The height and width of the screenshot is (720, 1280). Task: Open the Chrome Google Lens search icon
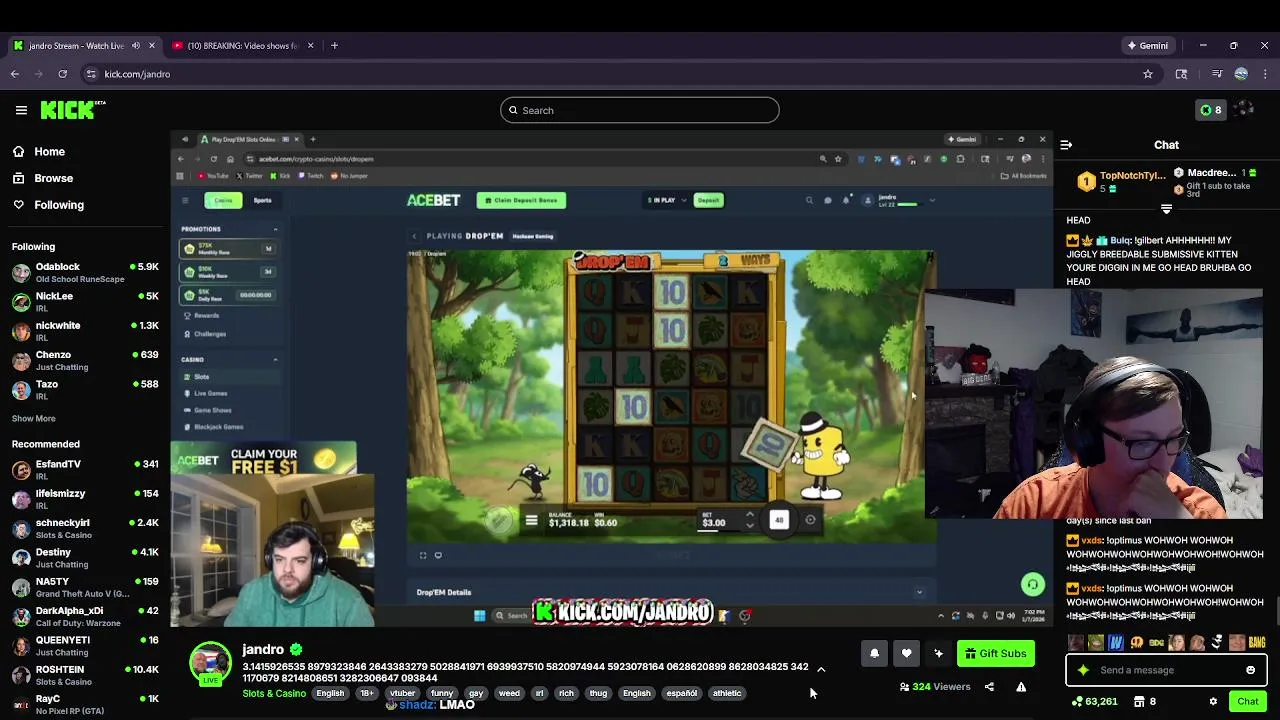tap(1181, 74)
